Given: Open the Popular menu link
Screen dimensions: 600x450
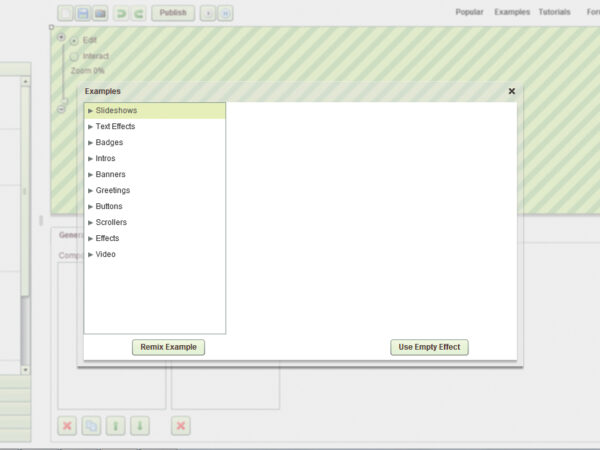Looking at the screenshot, I should [x=469, y=13].
